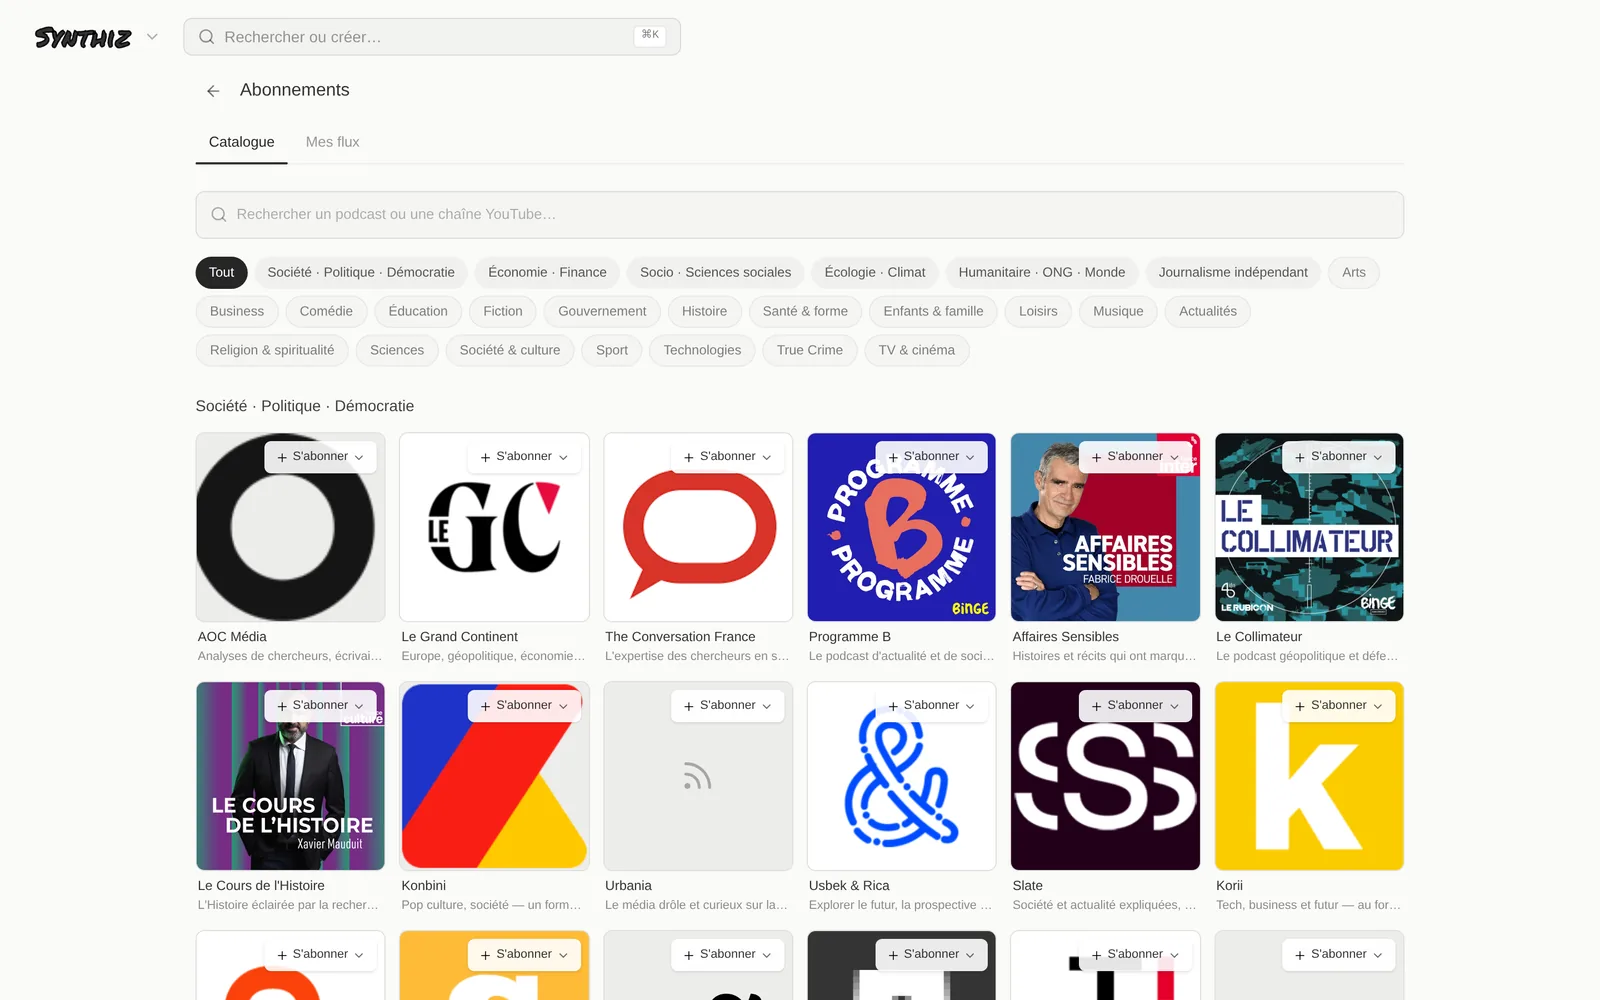Focus the 'Rechercher ou créer…' search field

[x=432, y=37]
